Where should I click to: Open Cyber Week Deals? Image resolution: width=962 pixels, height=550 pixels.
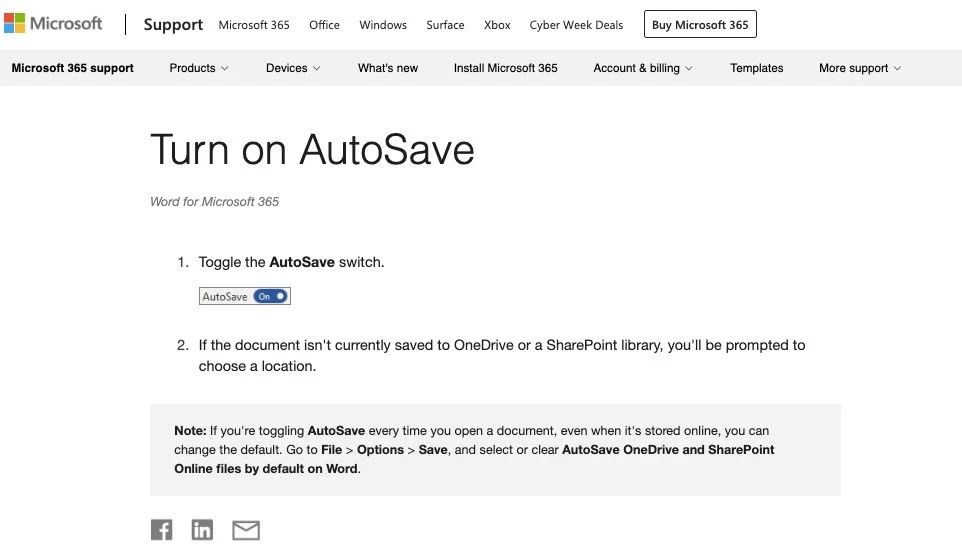(x=576, y=25)
